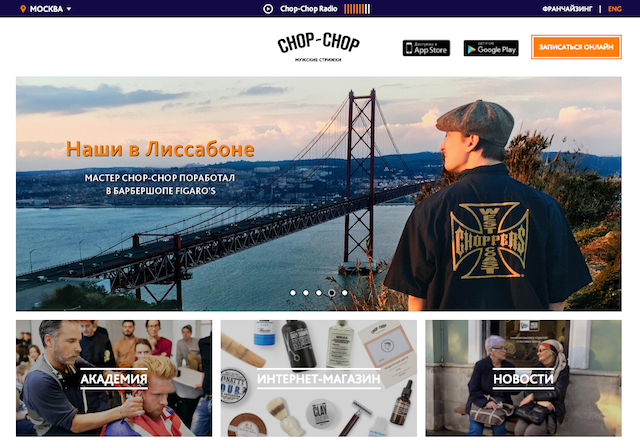Click the Записаться онлайн button
The width and height of the screenshot is (640, 448).
click(x=576, y=47)
